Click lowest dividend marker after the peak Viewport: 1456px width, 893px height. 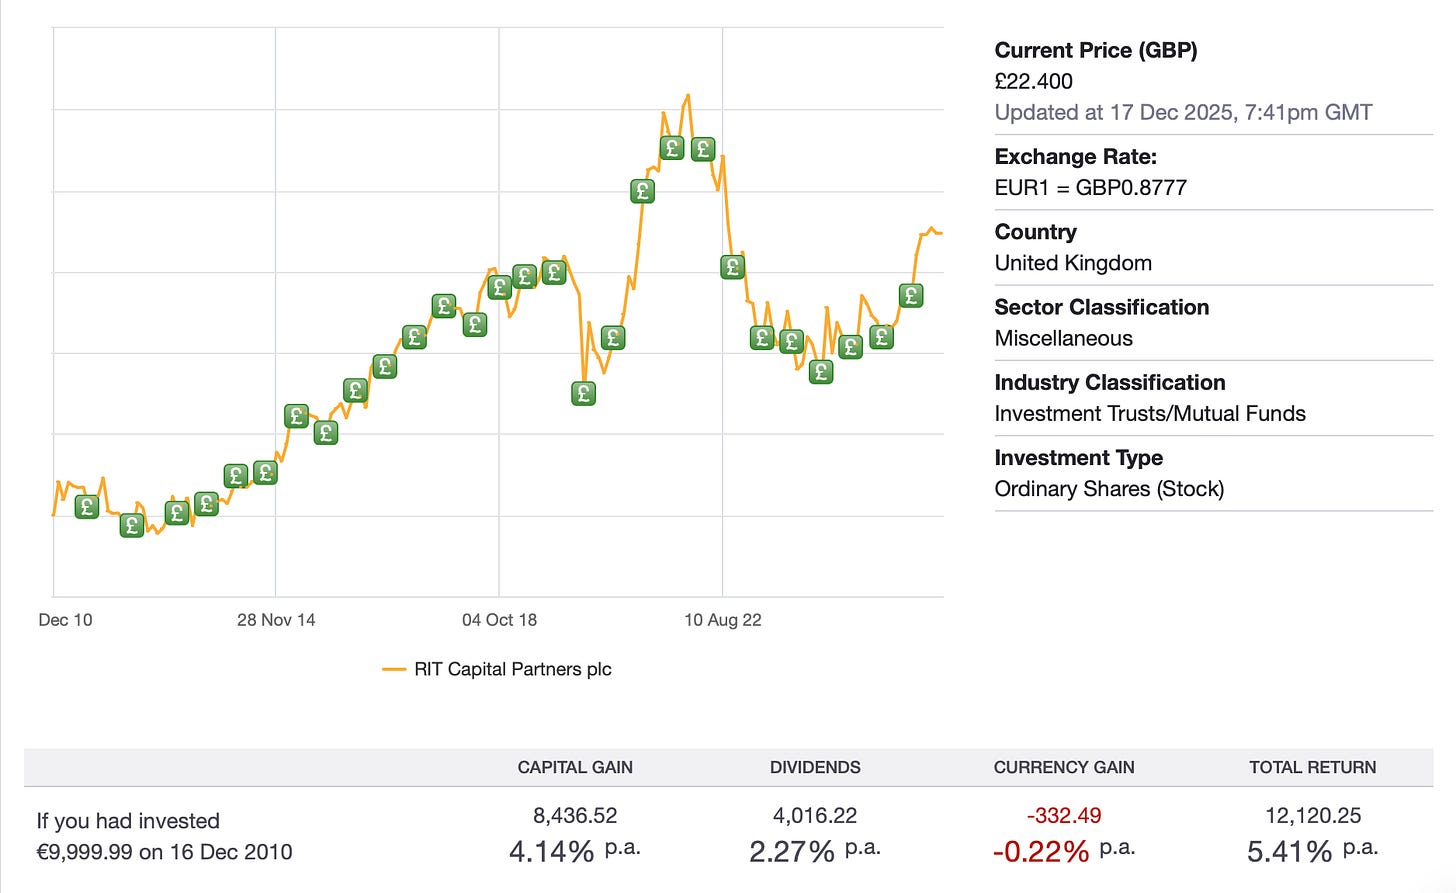tap(821, 372)
